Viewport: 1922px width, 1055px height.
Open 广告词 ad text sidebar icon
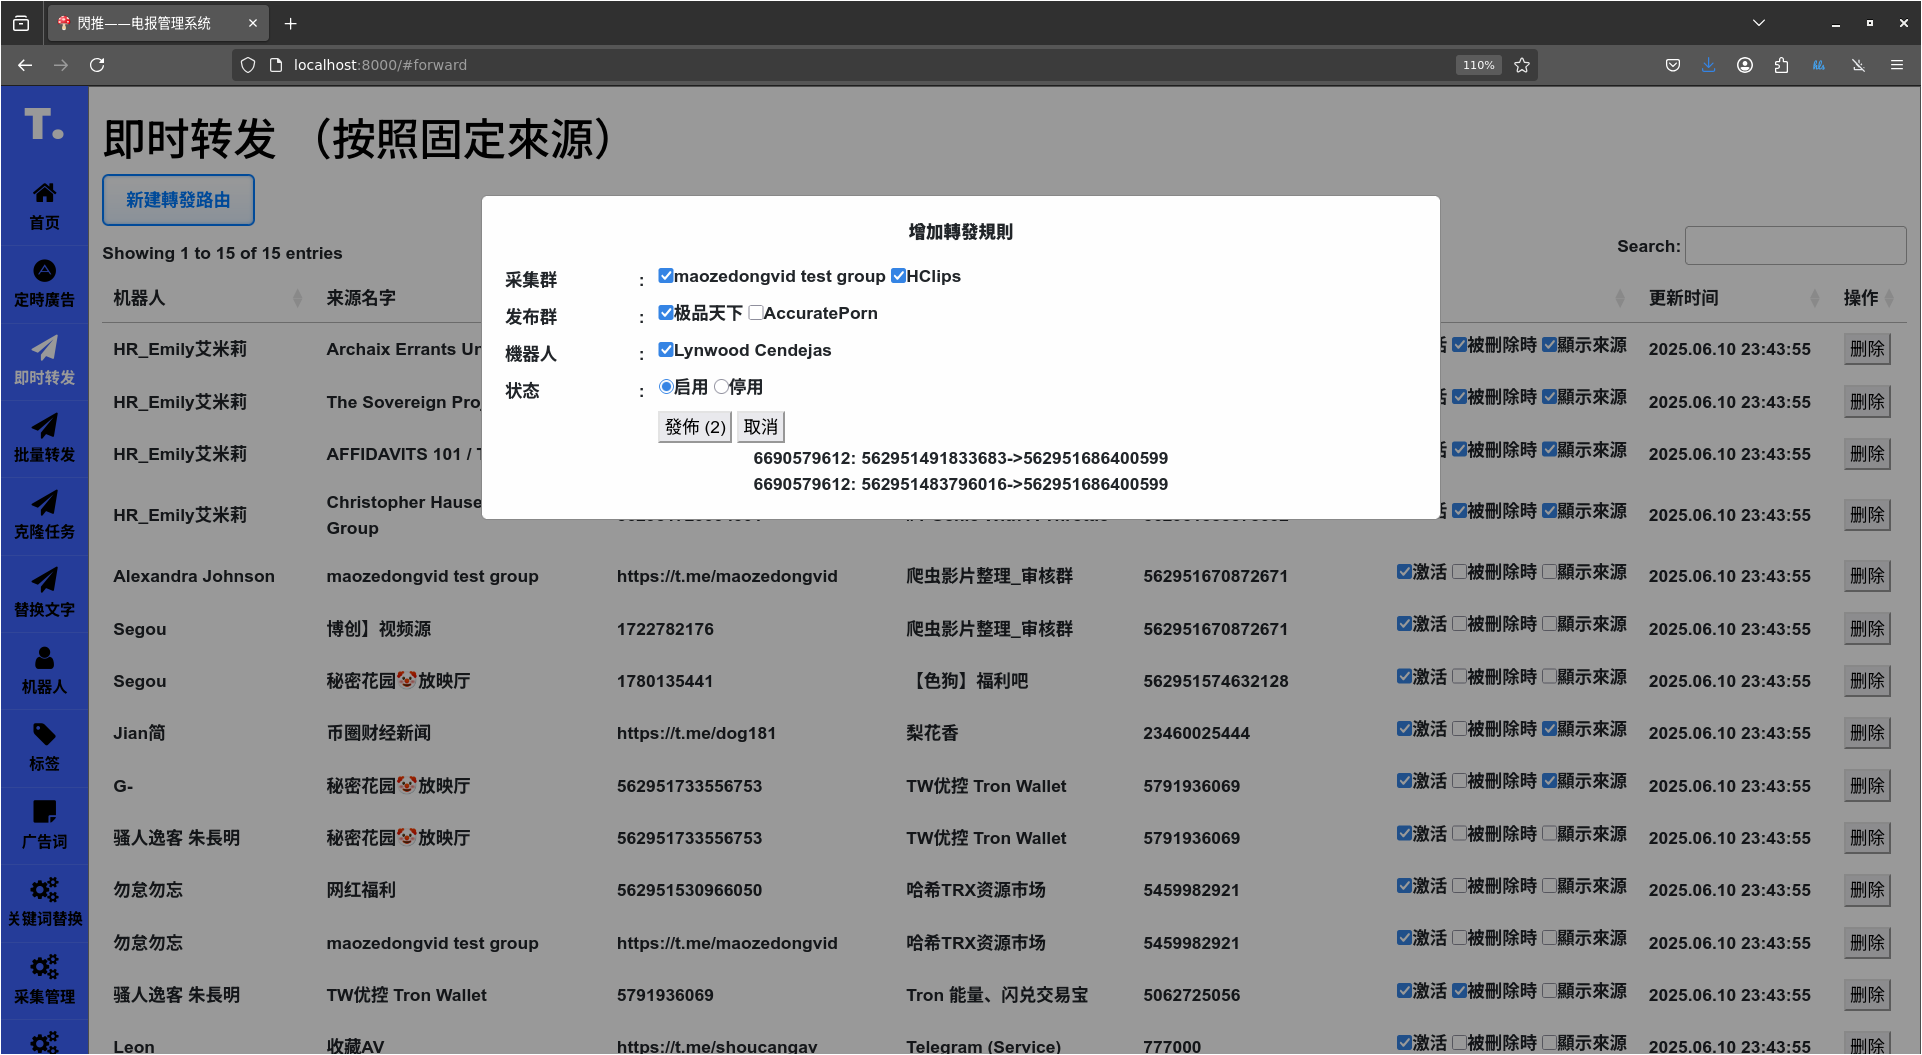tap(44, 825)
